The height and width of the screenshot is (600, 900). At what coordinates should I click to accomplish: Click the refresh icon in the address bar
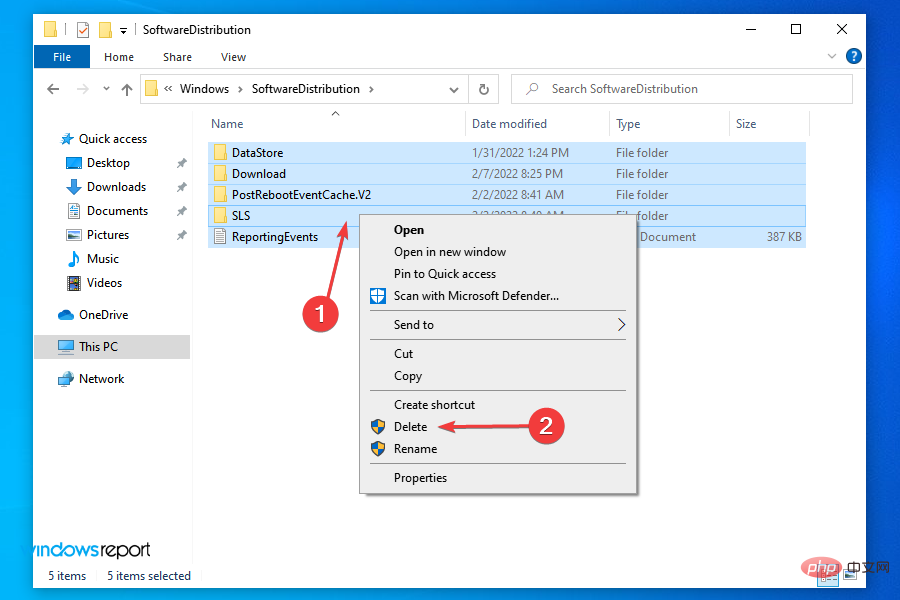click(x=483, y=89)
